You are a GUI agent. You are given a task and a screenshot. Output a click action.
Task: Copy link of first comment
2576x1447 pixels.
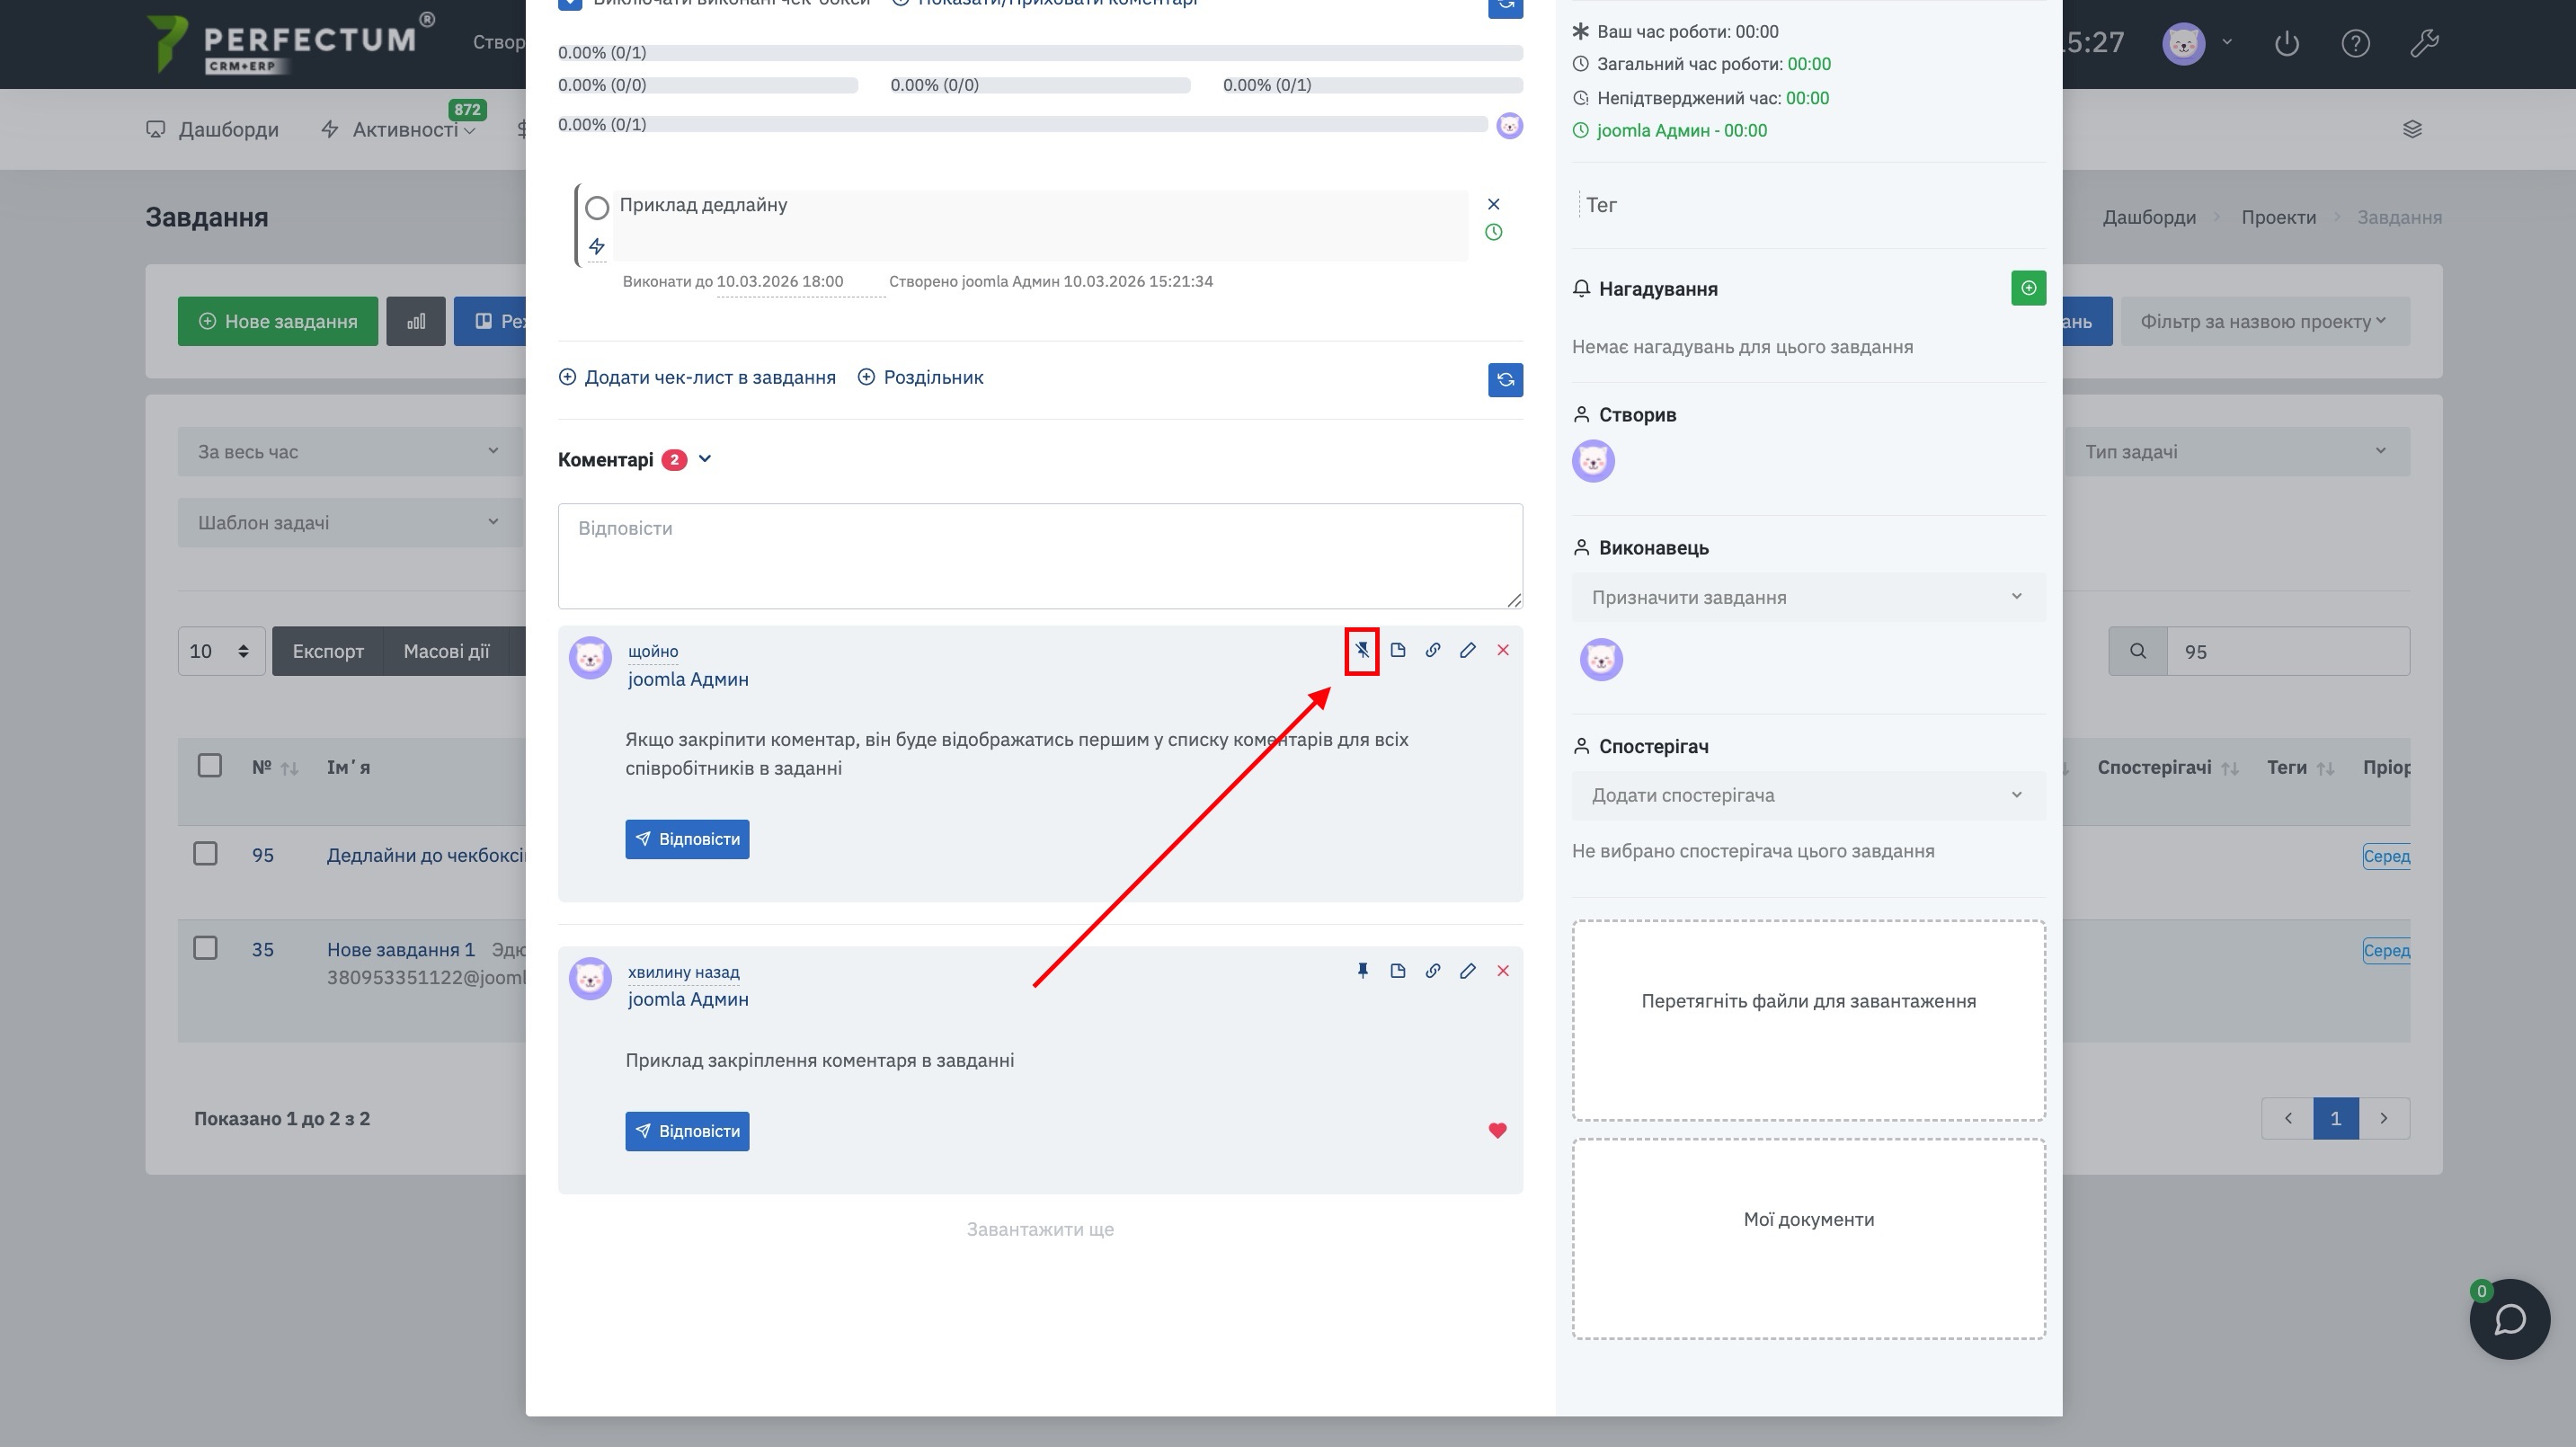click(1432, 650)
